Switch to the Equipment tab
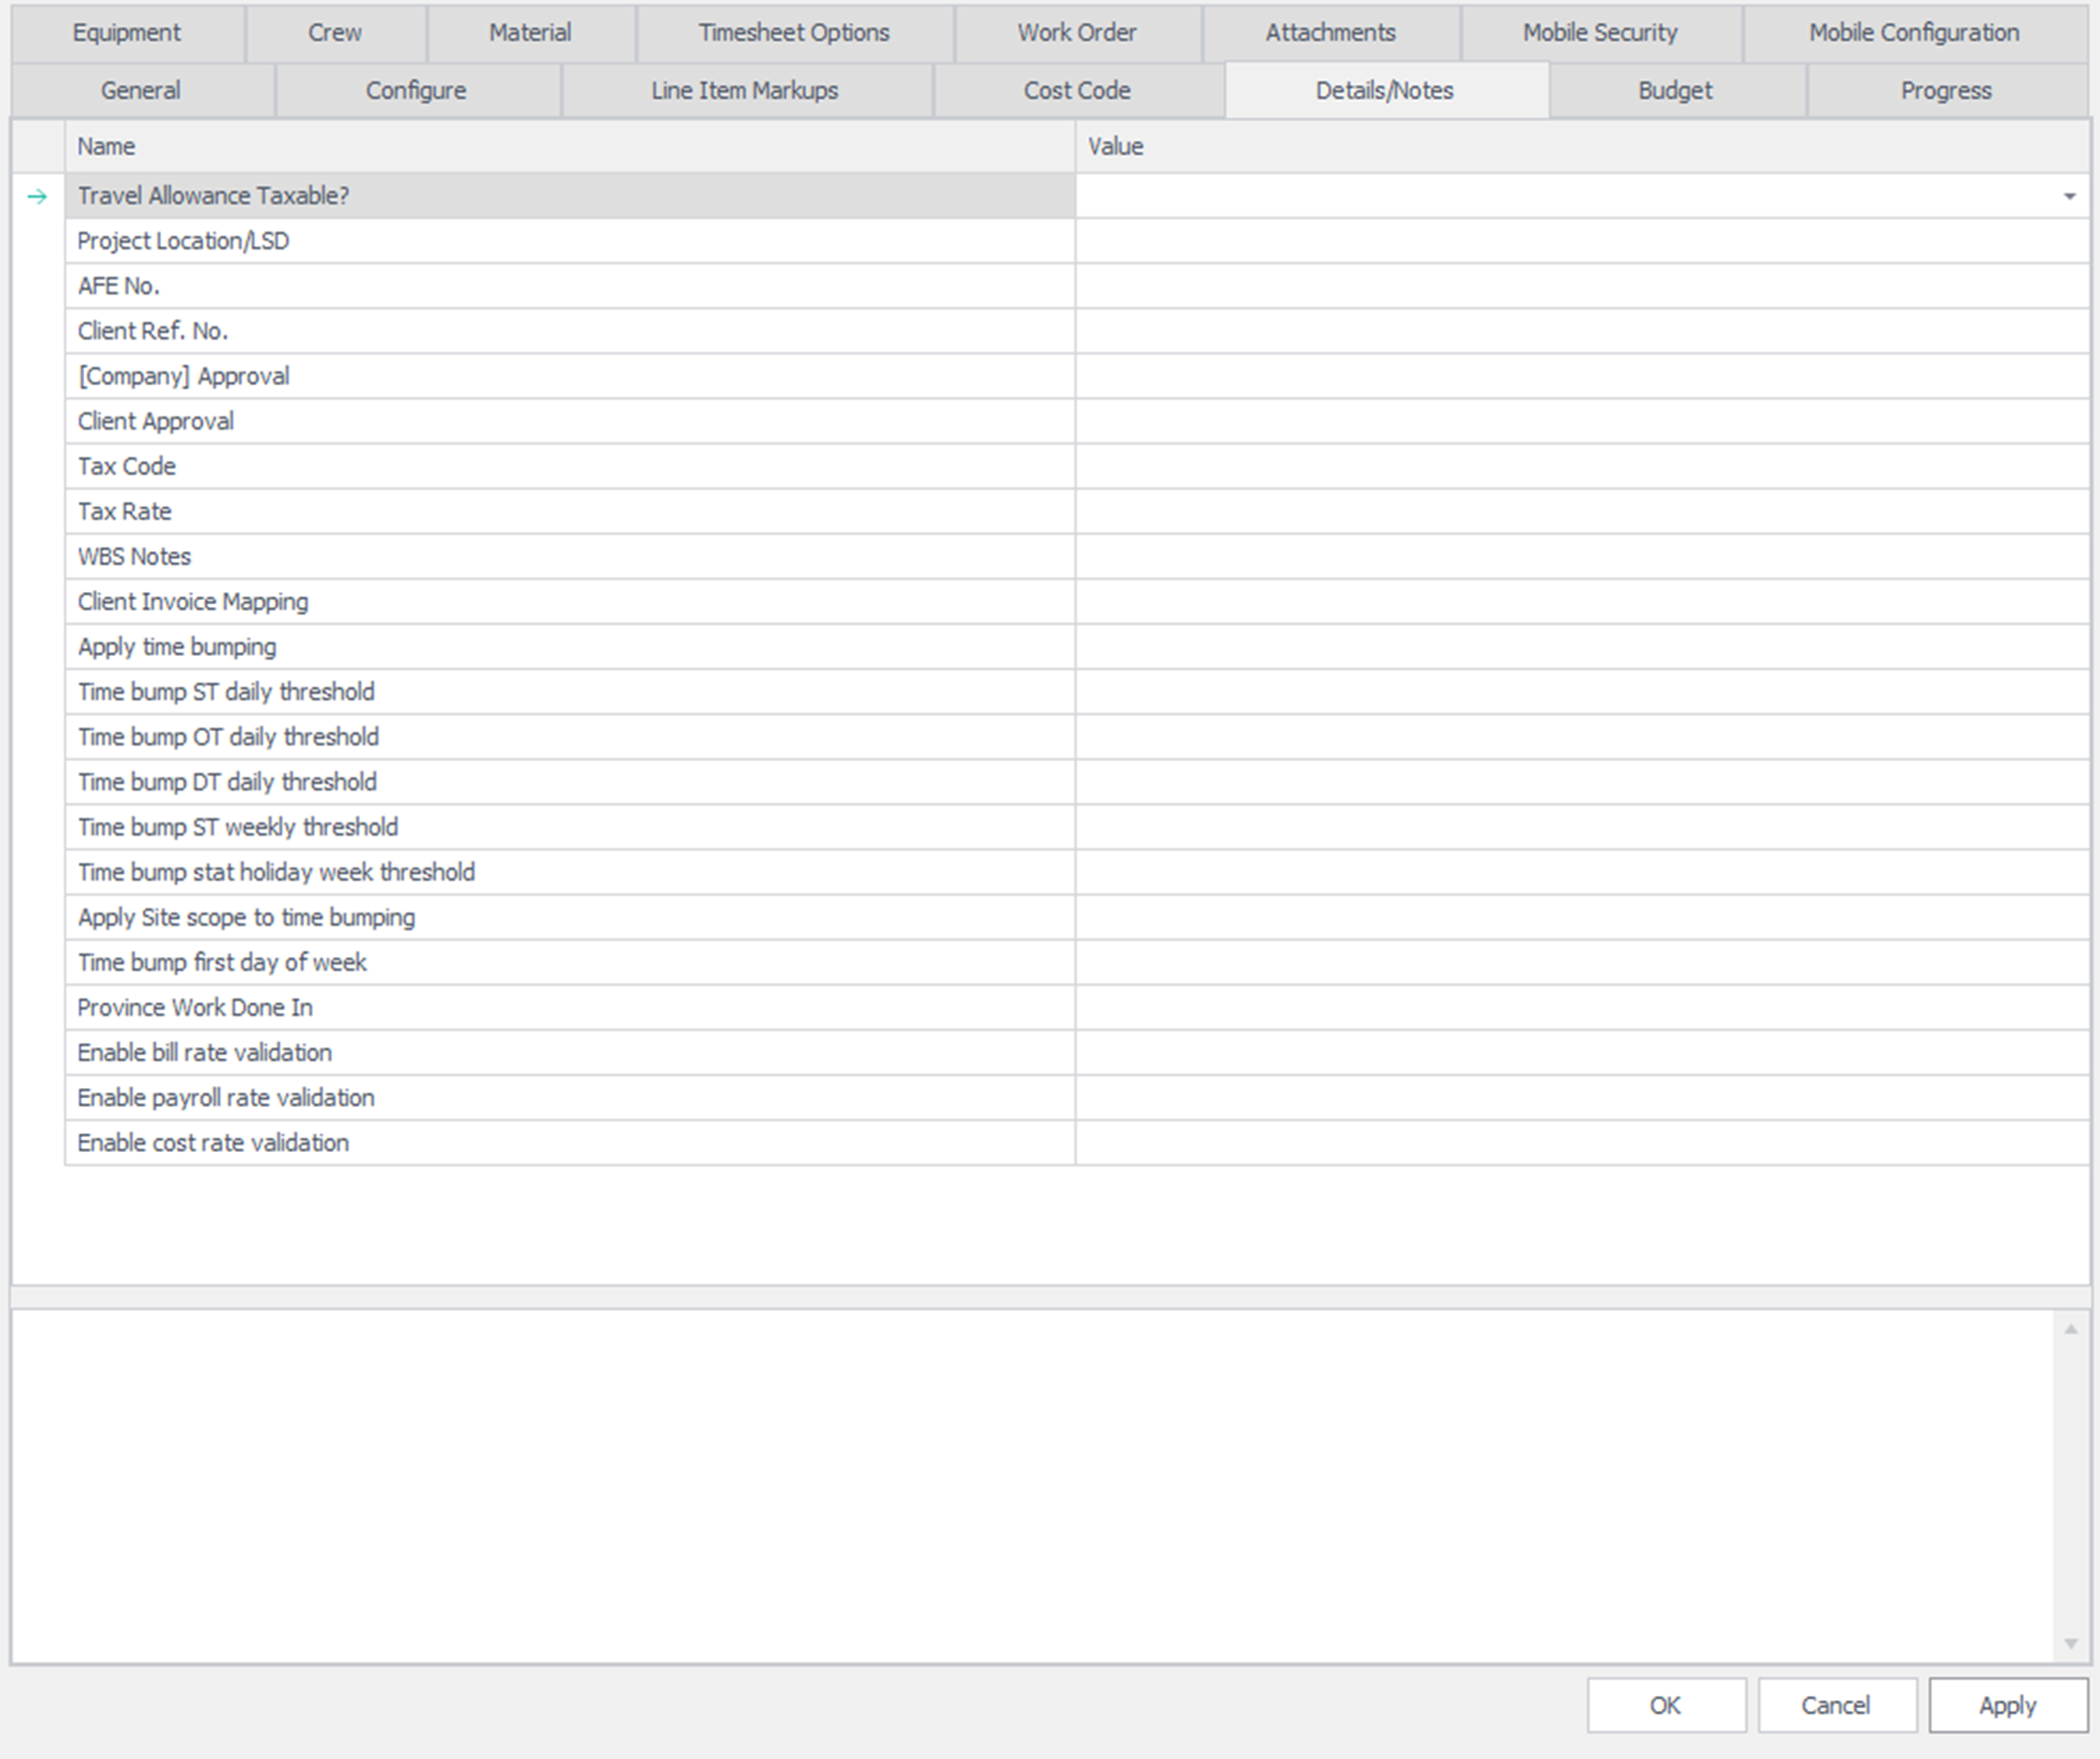2100x1759 pixels. pyautogui.click(x=127, y=32)
